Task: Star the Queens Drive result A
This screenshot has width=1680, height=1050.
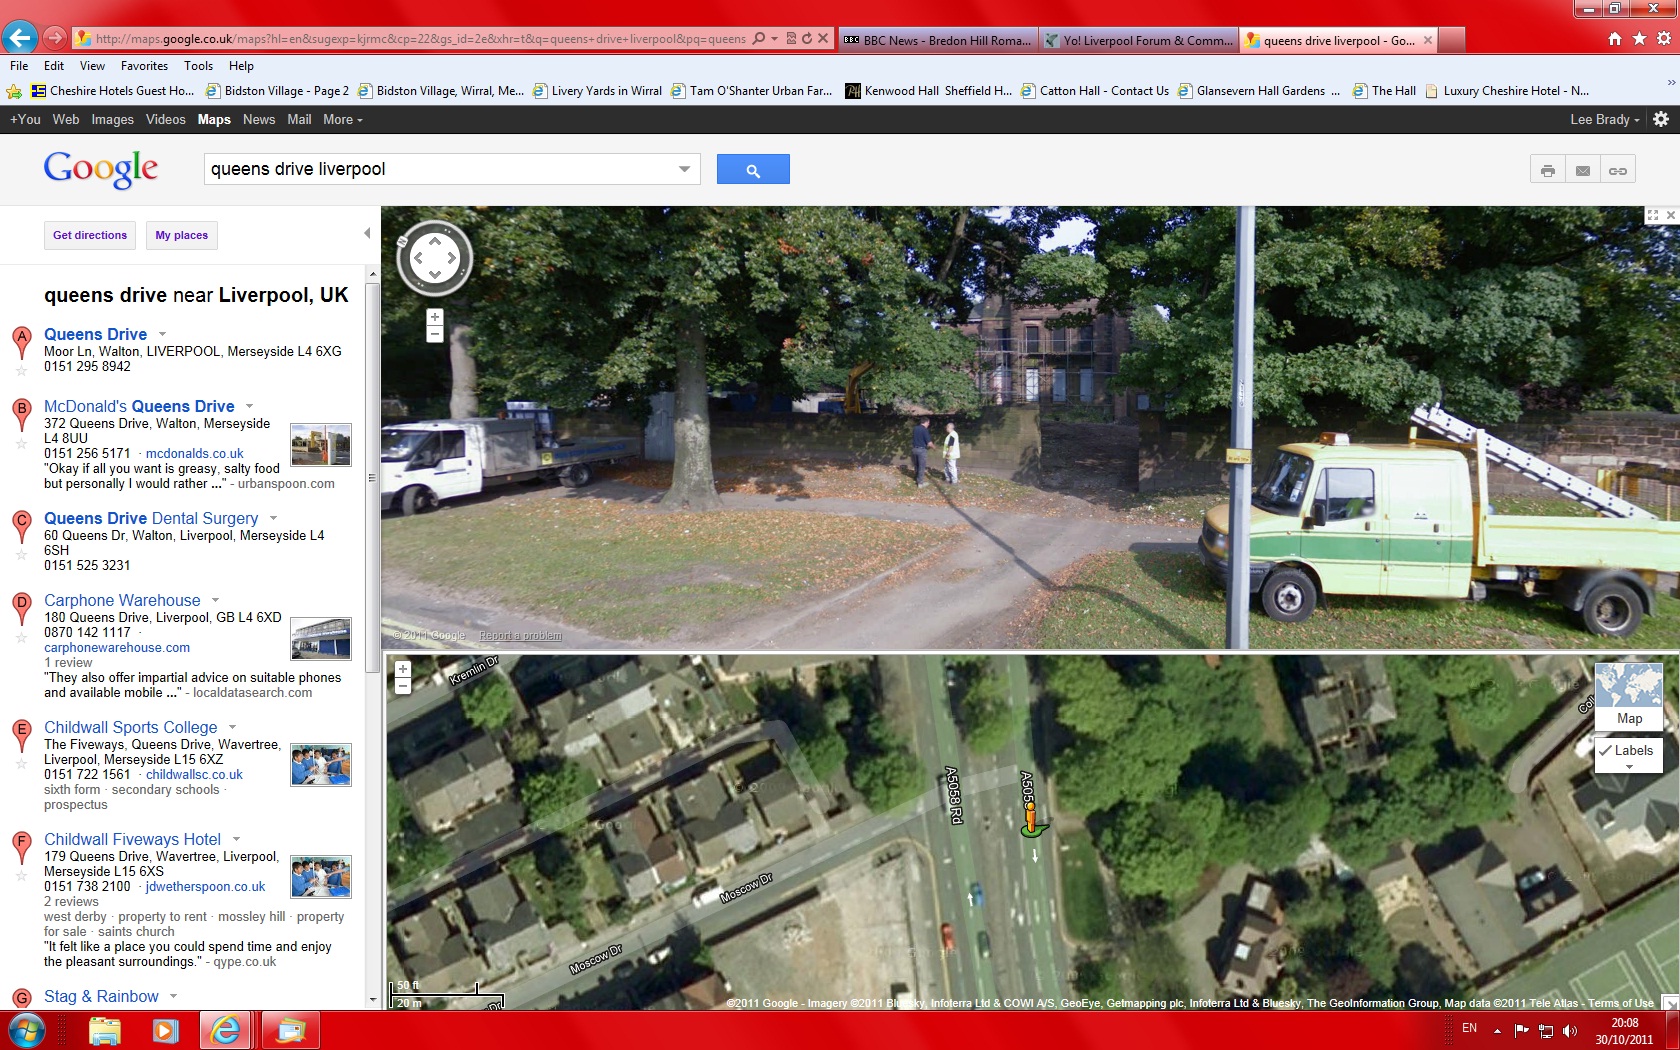Action: point(21,371)
